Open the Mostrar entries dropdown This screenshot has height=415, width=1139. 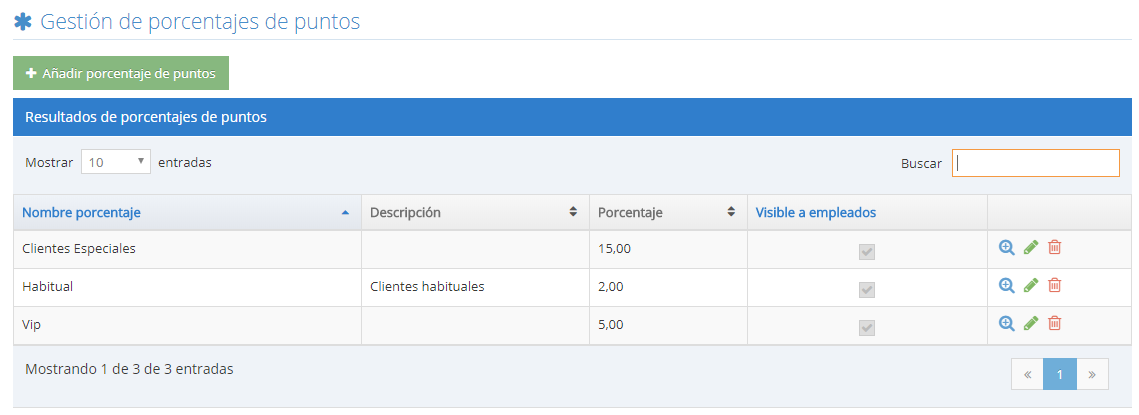point(116,162)
